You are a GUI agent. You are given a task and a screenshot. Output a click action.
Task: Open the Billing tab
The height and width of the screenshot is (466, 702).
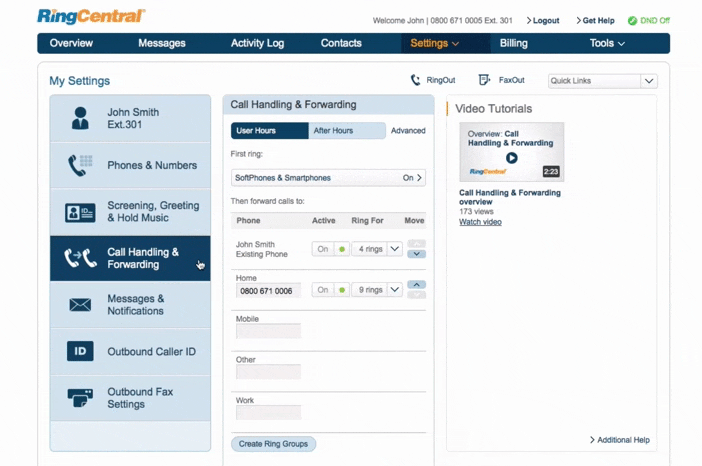click(x=514, y=43)
